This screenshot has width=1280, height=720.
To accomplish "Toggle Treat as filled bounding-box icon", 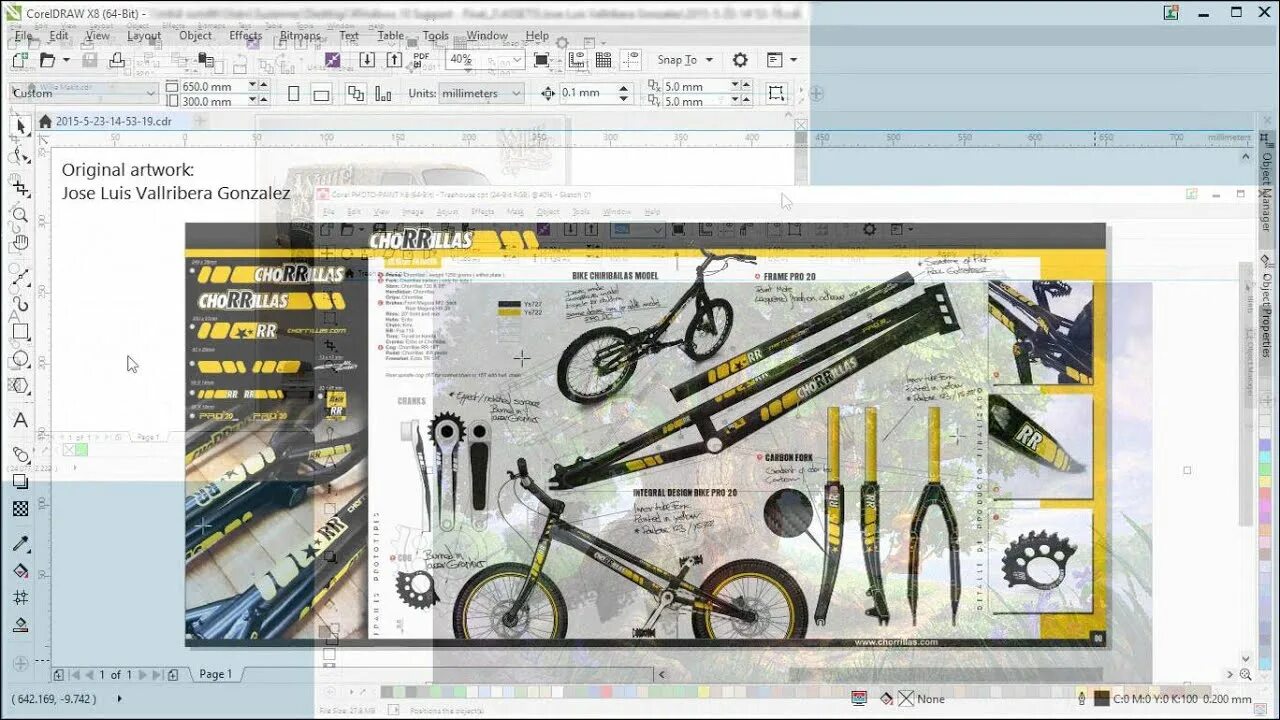I will (x=776, y=93).
